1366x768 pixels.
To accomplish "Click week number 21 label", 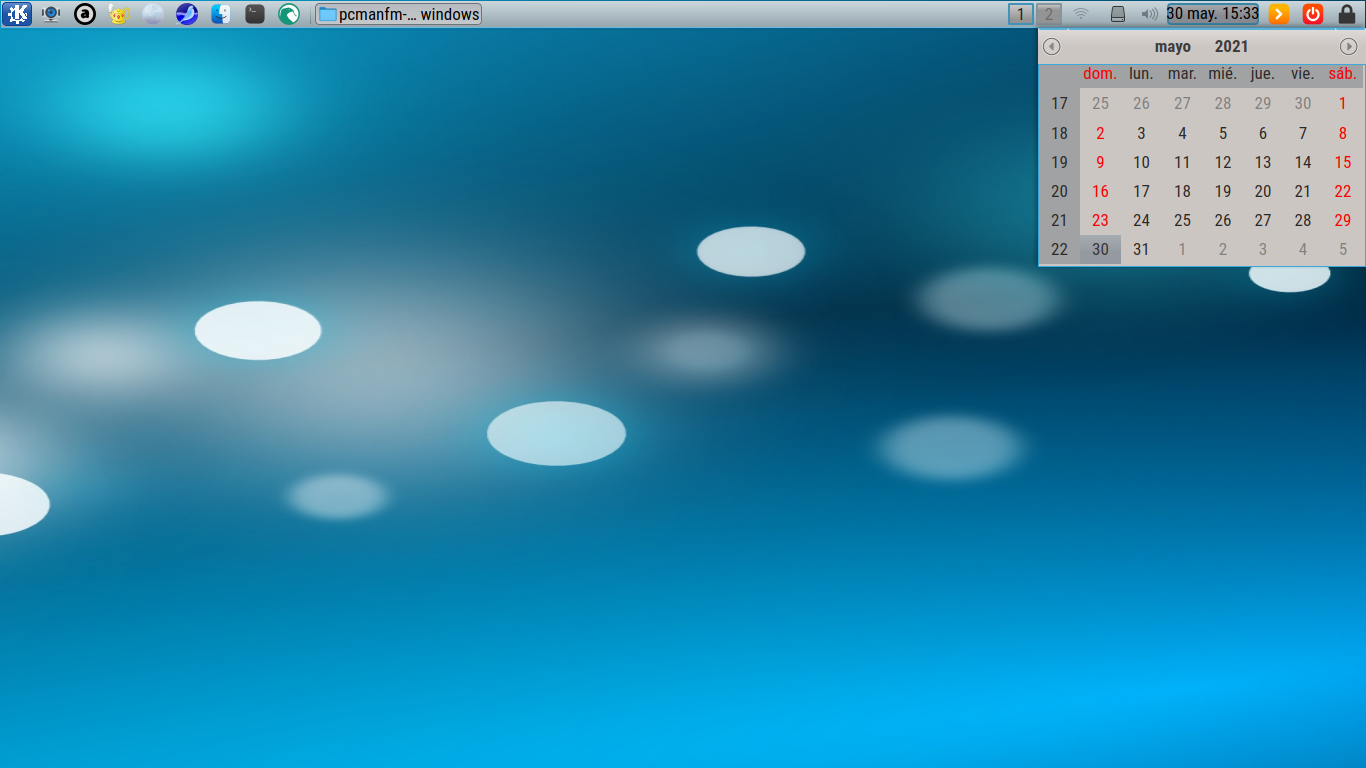I will click(x=1059, y=220).
